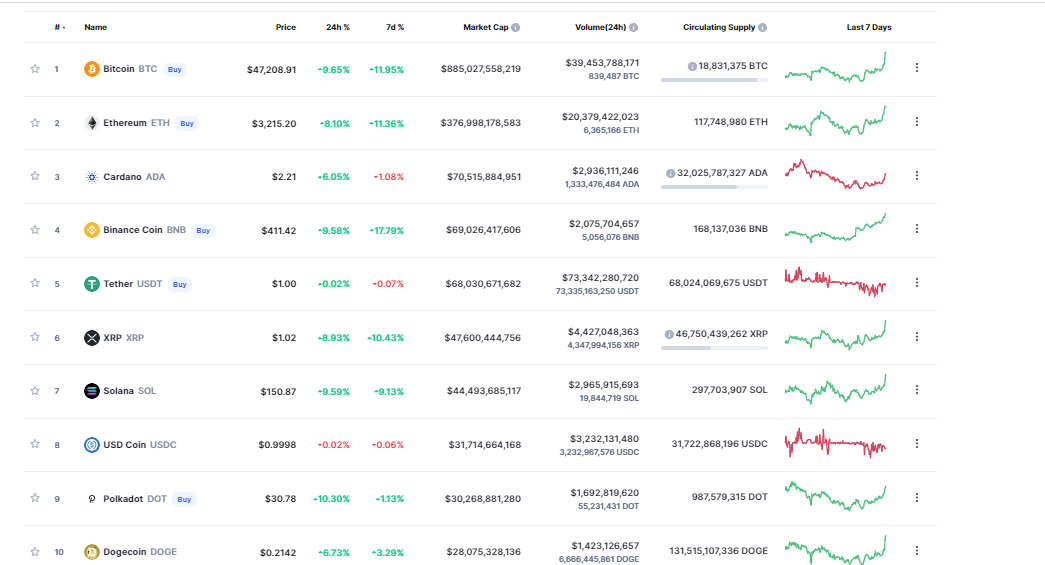The height and width of the screenshot is (565, 1045).
Task: Click the XRP logo icon
Action: [x=91, y=338]
